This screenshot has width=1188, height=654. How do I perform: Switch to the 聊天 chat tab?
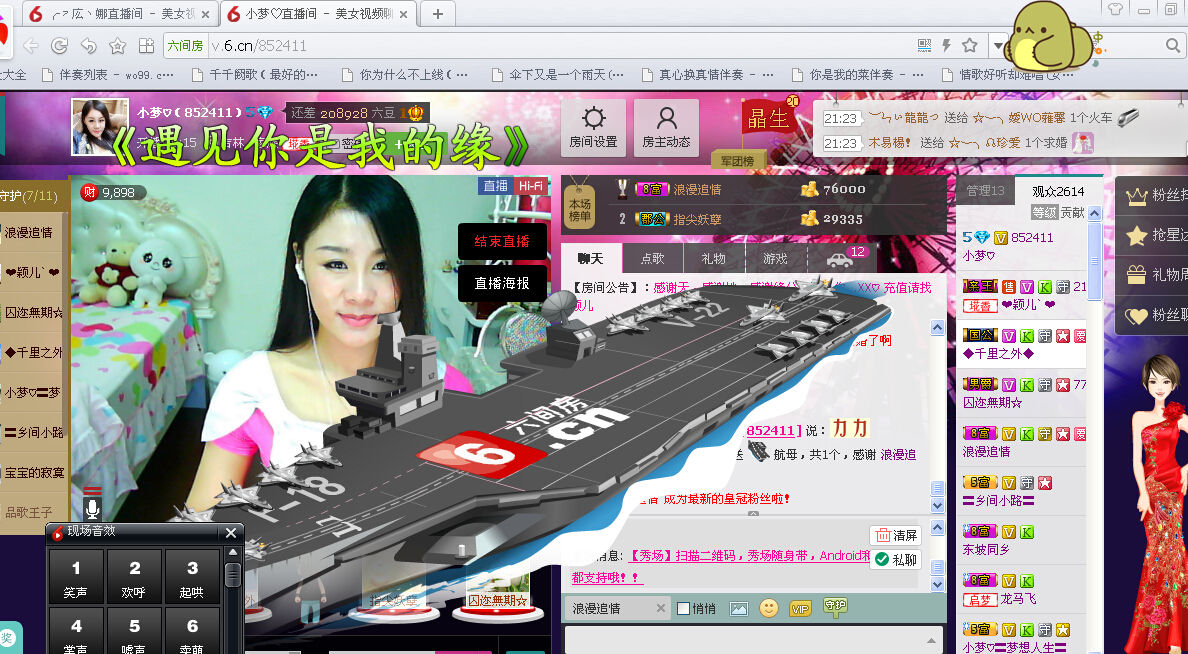(590, 258)
